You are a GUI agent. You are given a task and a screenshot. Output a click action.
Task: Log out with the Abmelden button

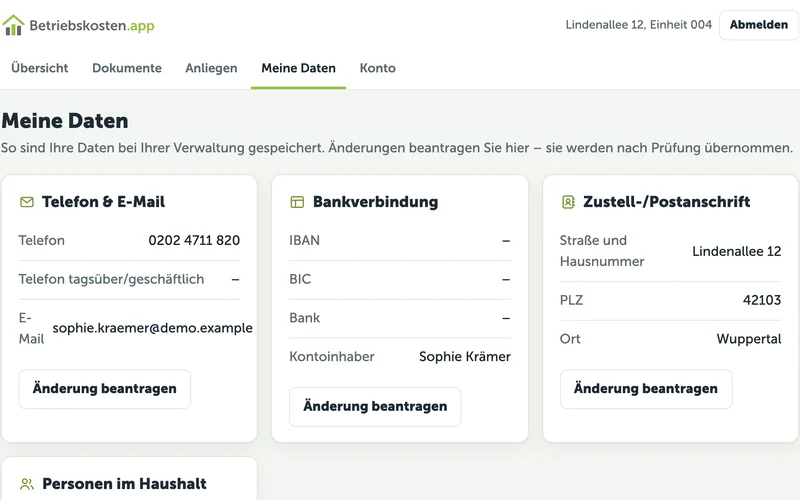[759, 24]
